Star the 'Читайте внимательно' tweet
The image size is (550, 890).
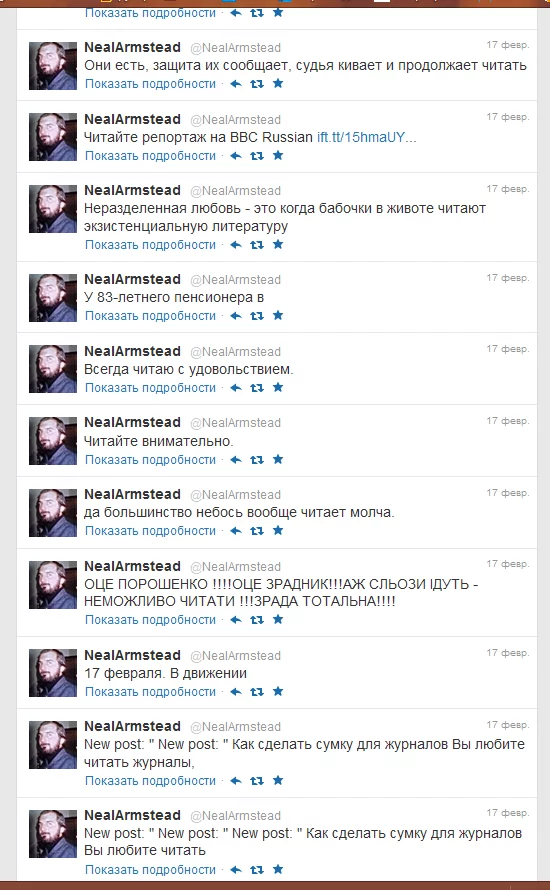[278, 459]
